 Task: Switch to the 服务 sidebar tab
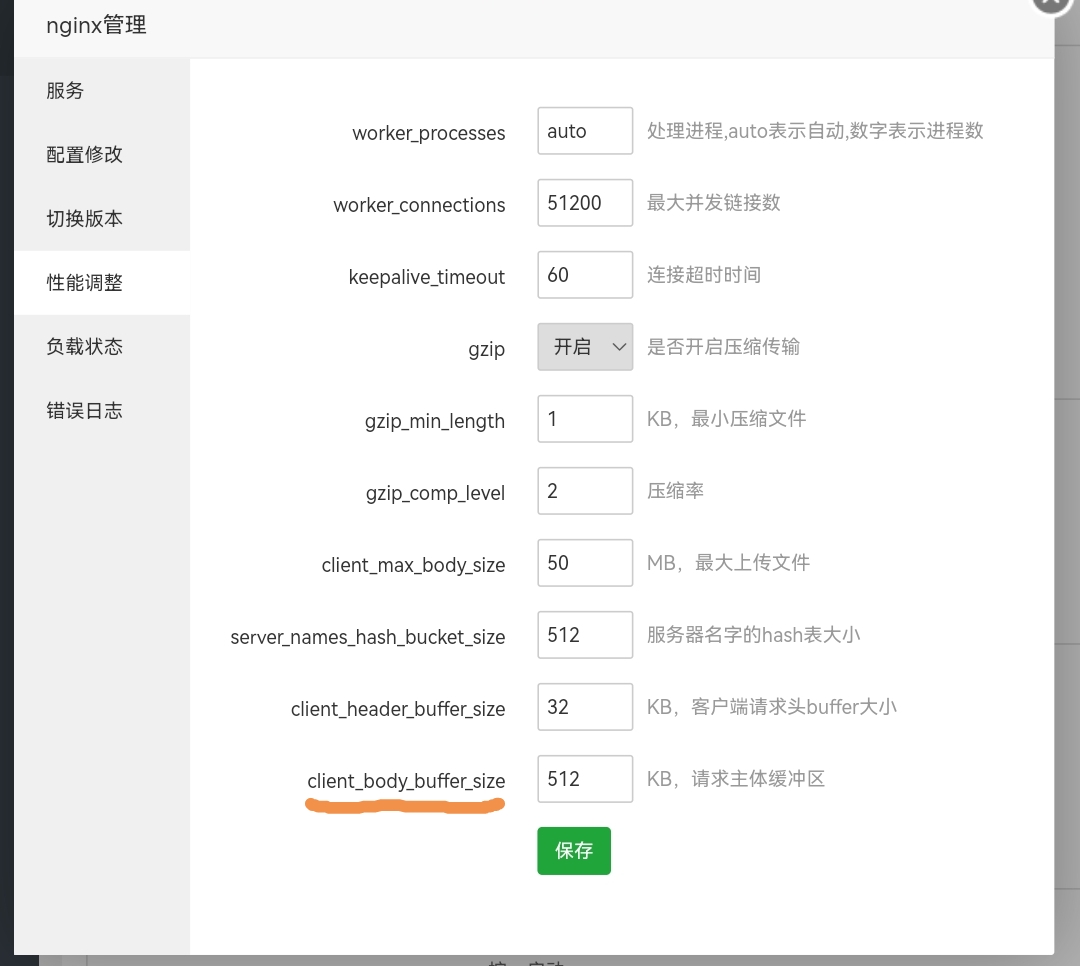65,90
